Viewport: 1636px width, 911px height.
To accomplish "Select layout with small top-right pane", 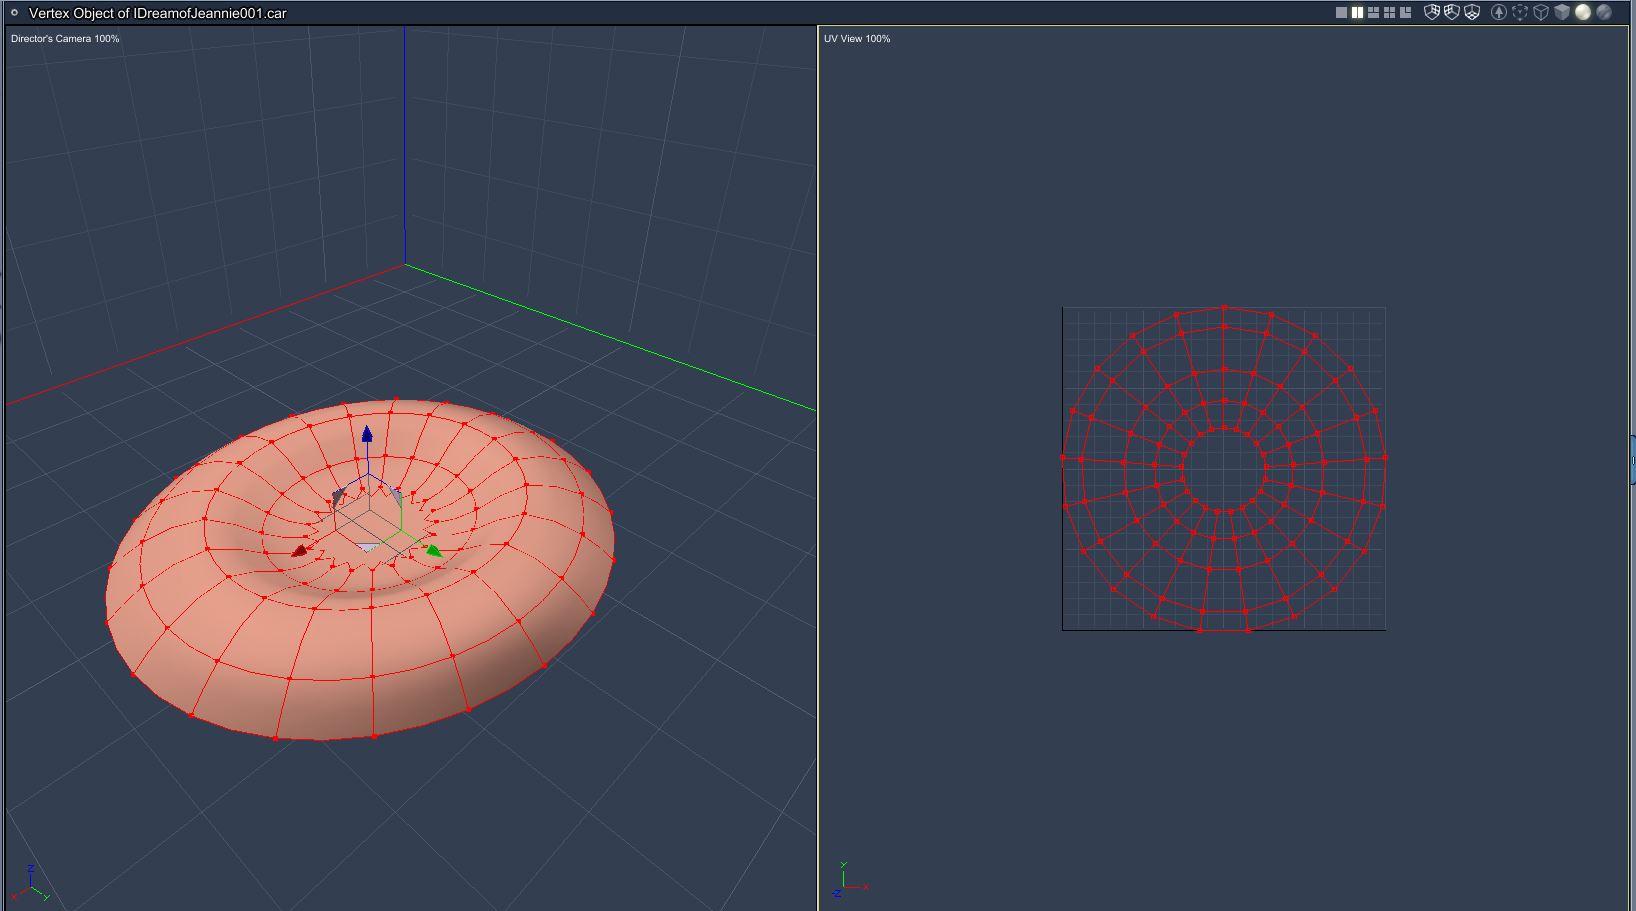I will (x=1405, y=13).
